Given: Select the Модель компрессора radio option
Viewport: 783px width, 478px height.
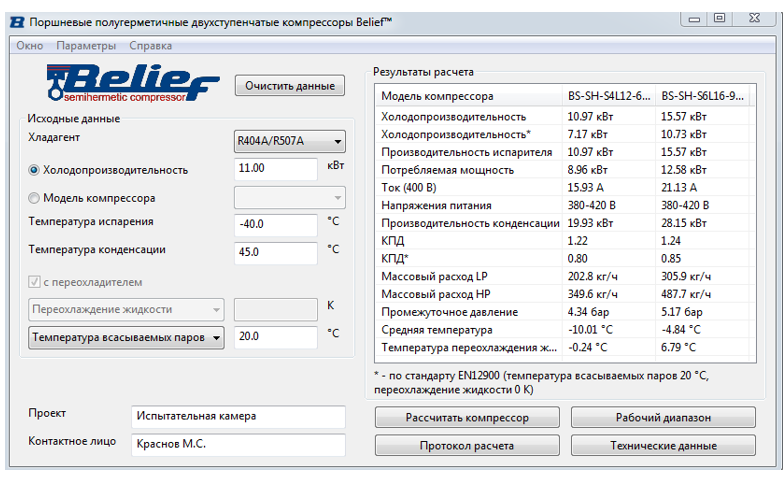Looking at the screenshot, I should tap(35, 198).
